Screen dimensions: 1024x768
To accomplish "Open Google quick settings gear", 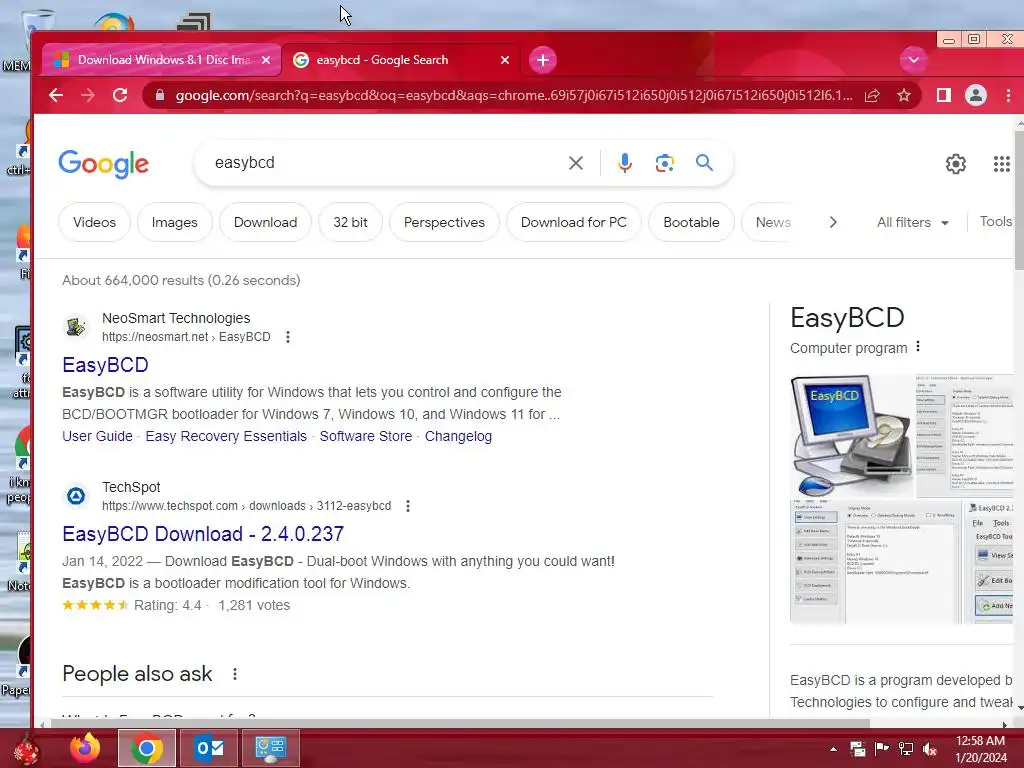I will [955, 164].
